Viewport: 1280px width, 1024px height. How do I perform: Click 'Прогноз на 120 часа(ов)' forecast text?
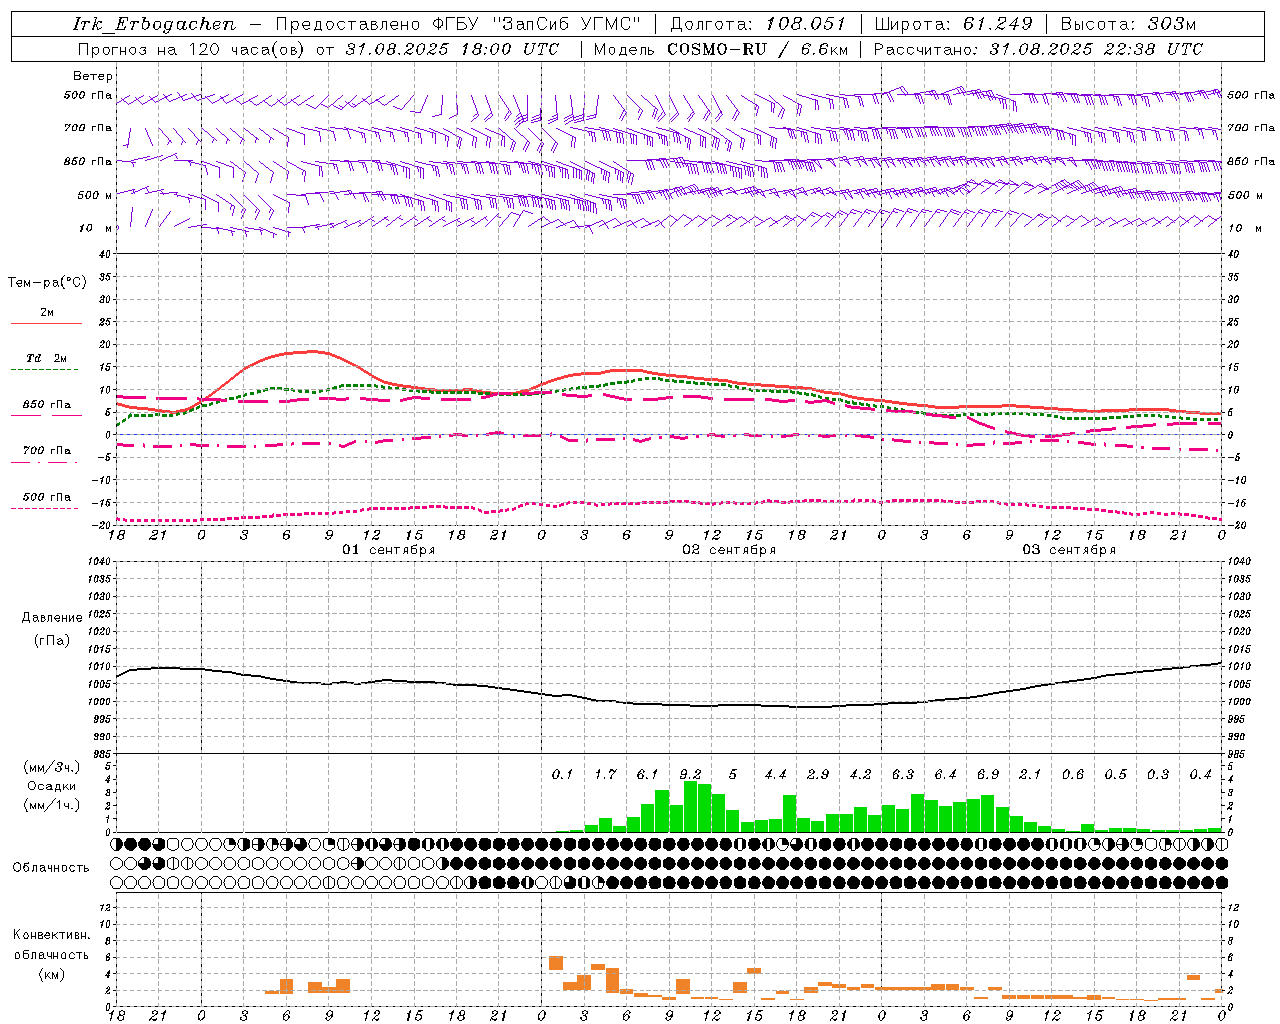pos(193,49)
